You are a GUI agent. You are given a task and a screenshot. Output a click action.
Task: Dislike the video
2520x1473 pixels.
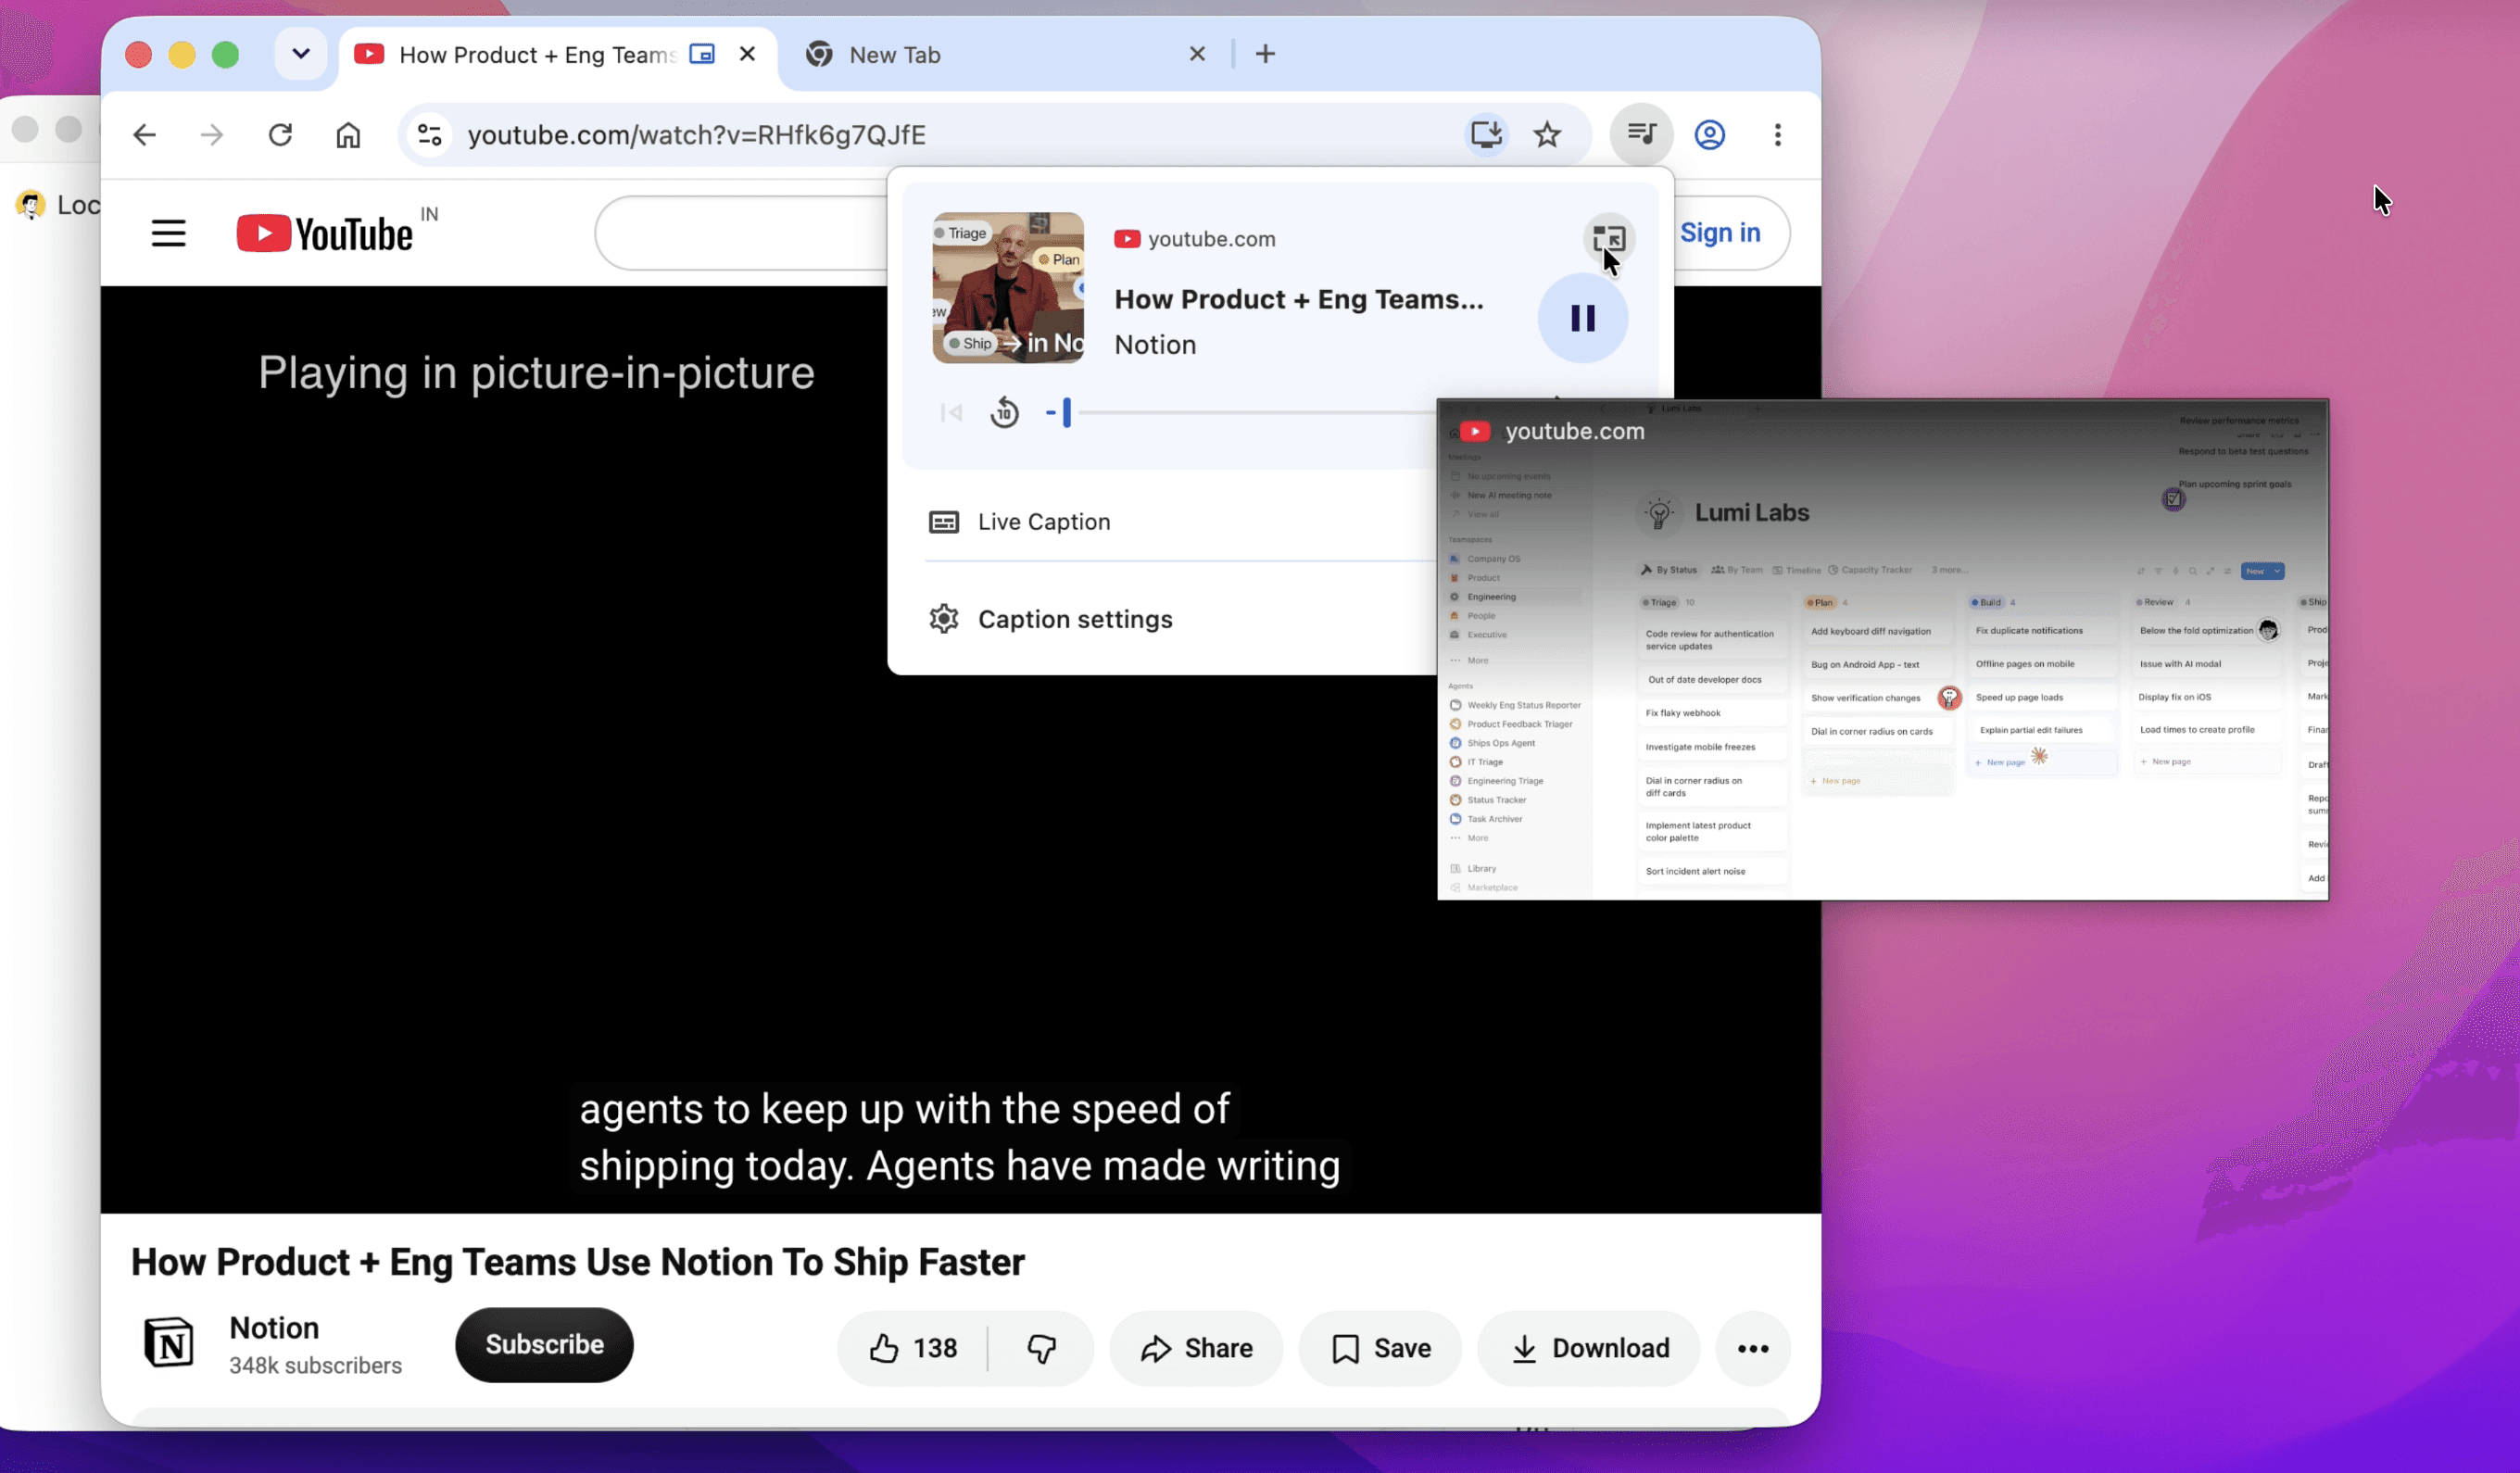pyautogui.click(x=1041, y=1348)
